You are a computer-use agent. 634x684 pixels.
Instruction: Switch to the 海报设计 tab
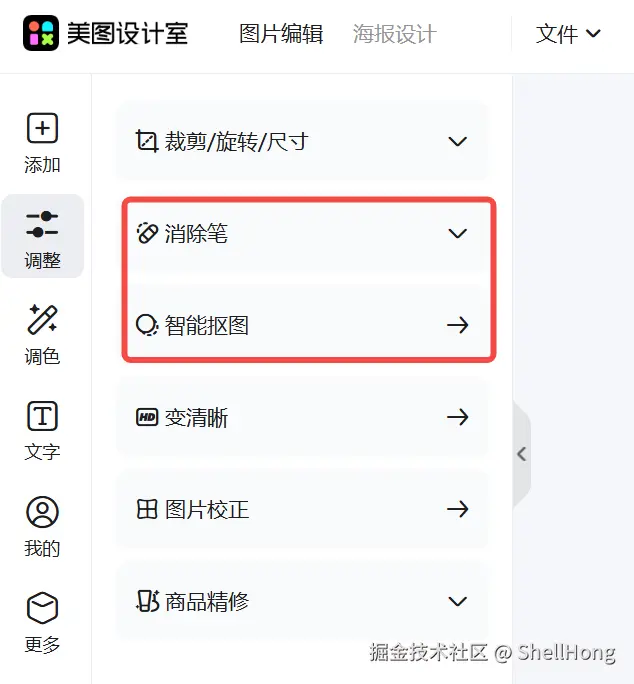click(394, 34)
